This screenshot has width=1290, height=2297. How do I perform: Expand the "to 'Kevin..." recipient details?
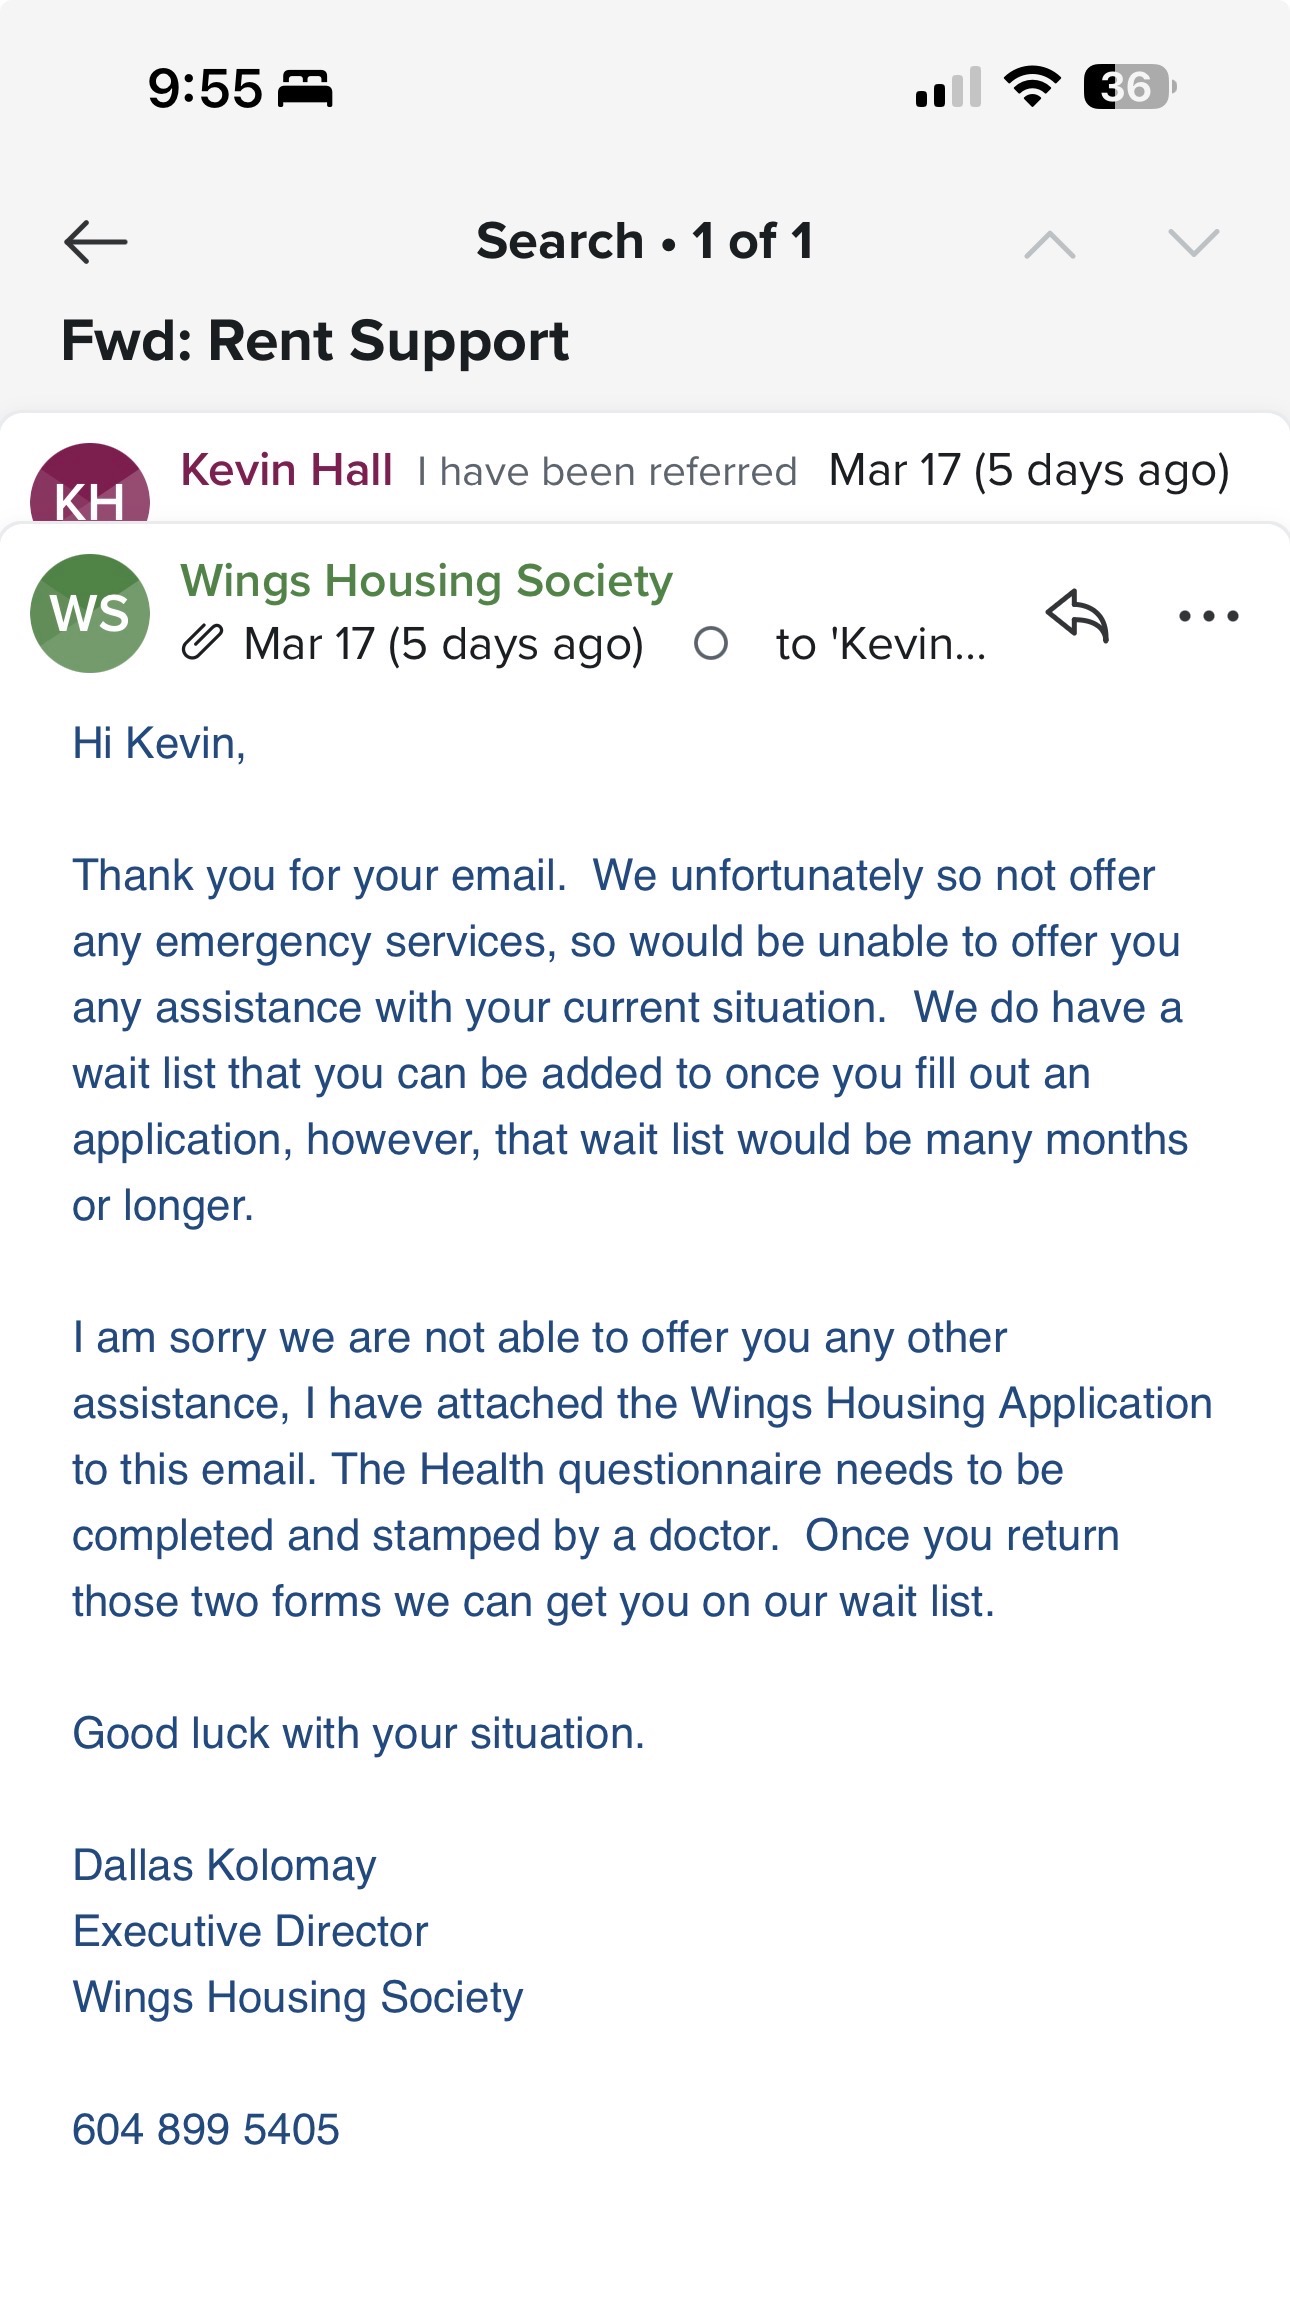(880, 644)
